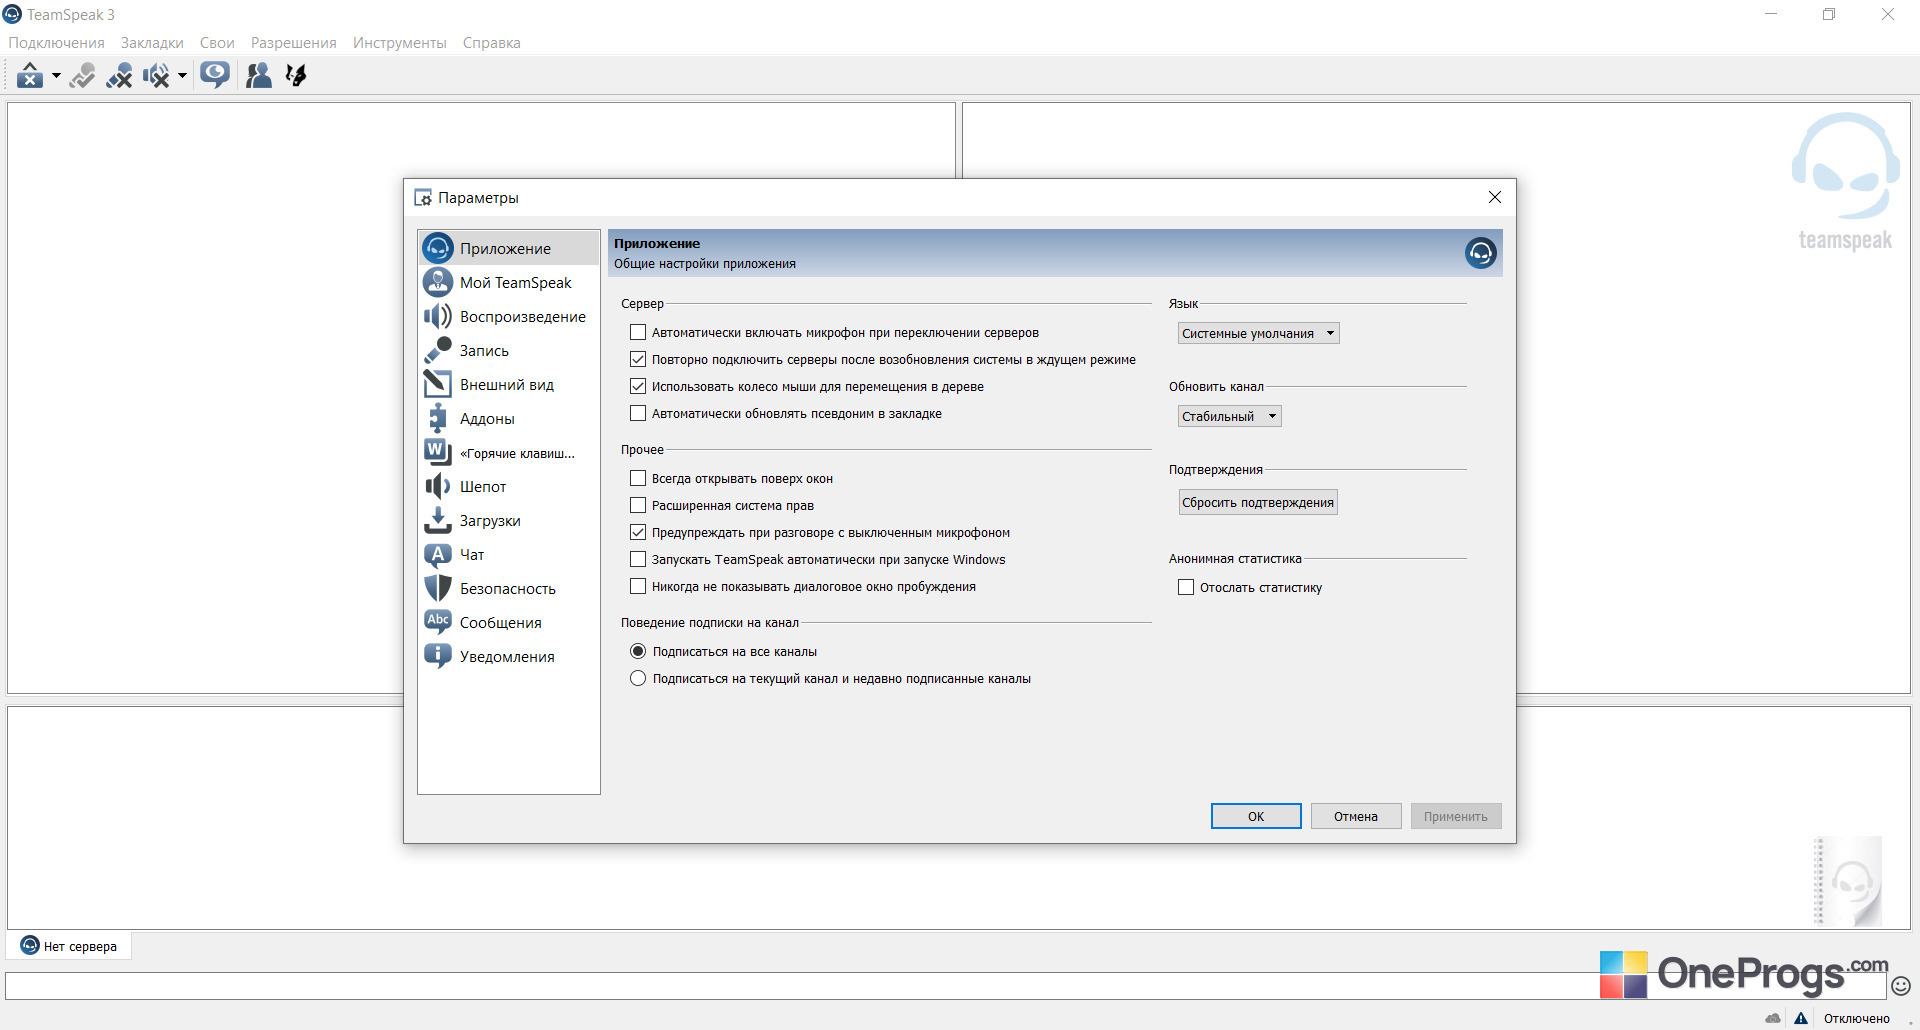Open the contacts list toolbar icon
1920x1030 pixels.
tap(258, 75)
